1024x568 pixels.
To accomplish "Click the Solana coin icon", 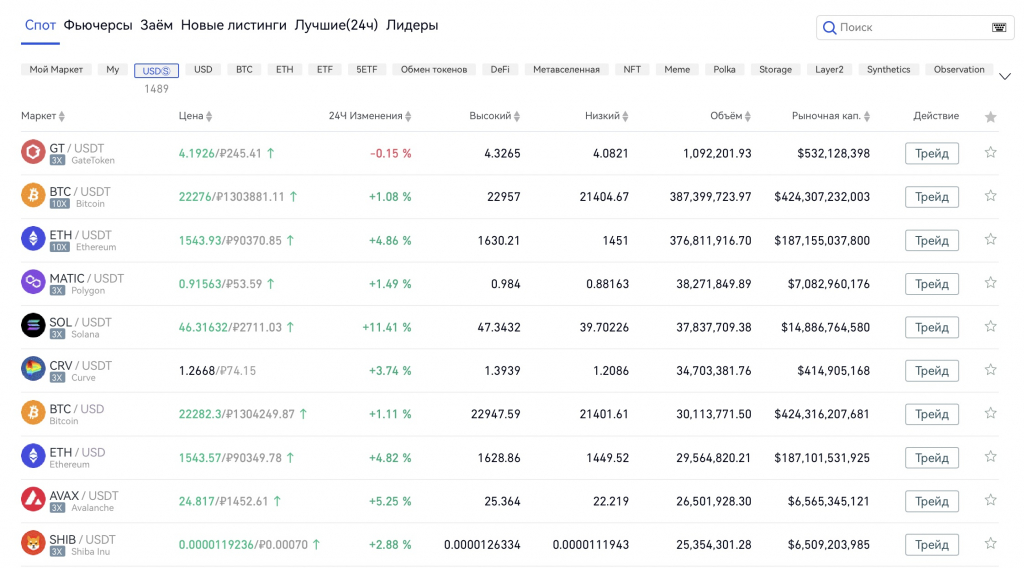I will 33,325.
